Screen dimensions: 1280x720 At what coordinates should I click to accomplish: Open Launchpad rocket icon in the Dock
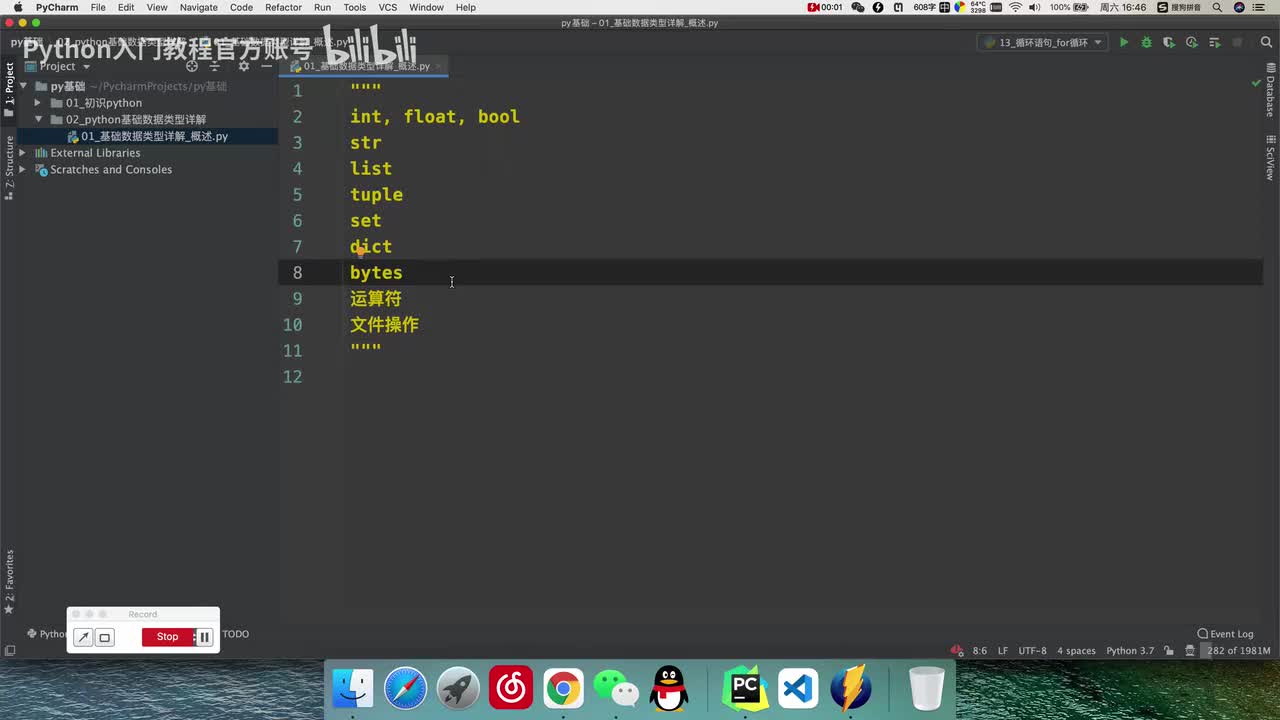point(458,689)
